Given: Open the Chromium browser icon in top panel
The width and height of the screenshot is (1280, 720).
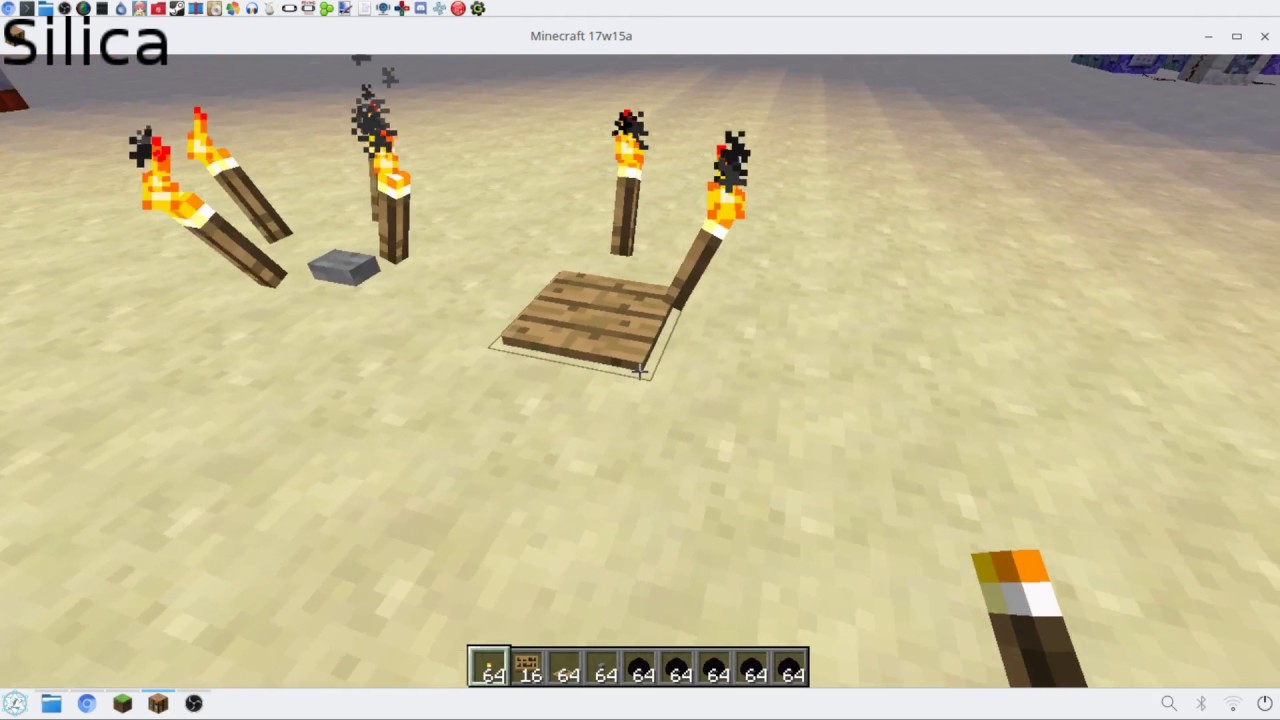Looking at the screenshot, I should [8, 8].
